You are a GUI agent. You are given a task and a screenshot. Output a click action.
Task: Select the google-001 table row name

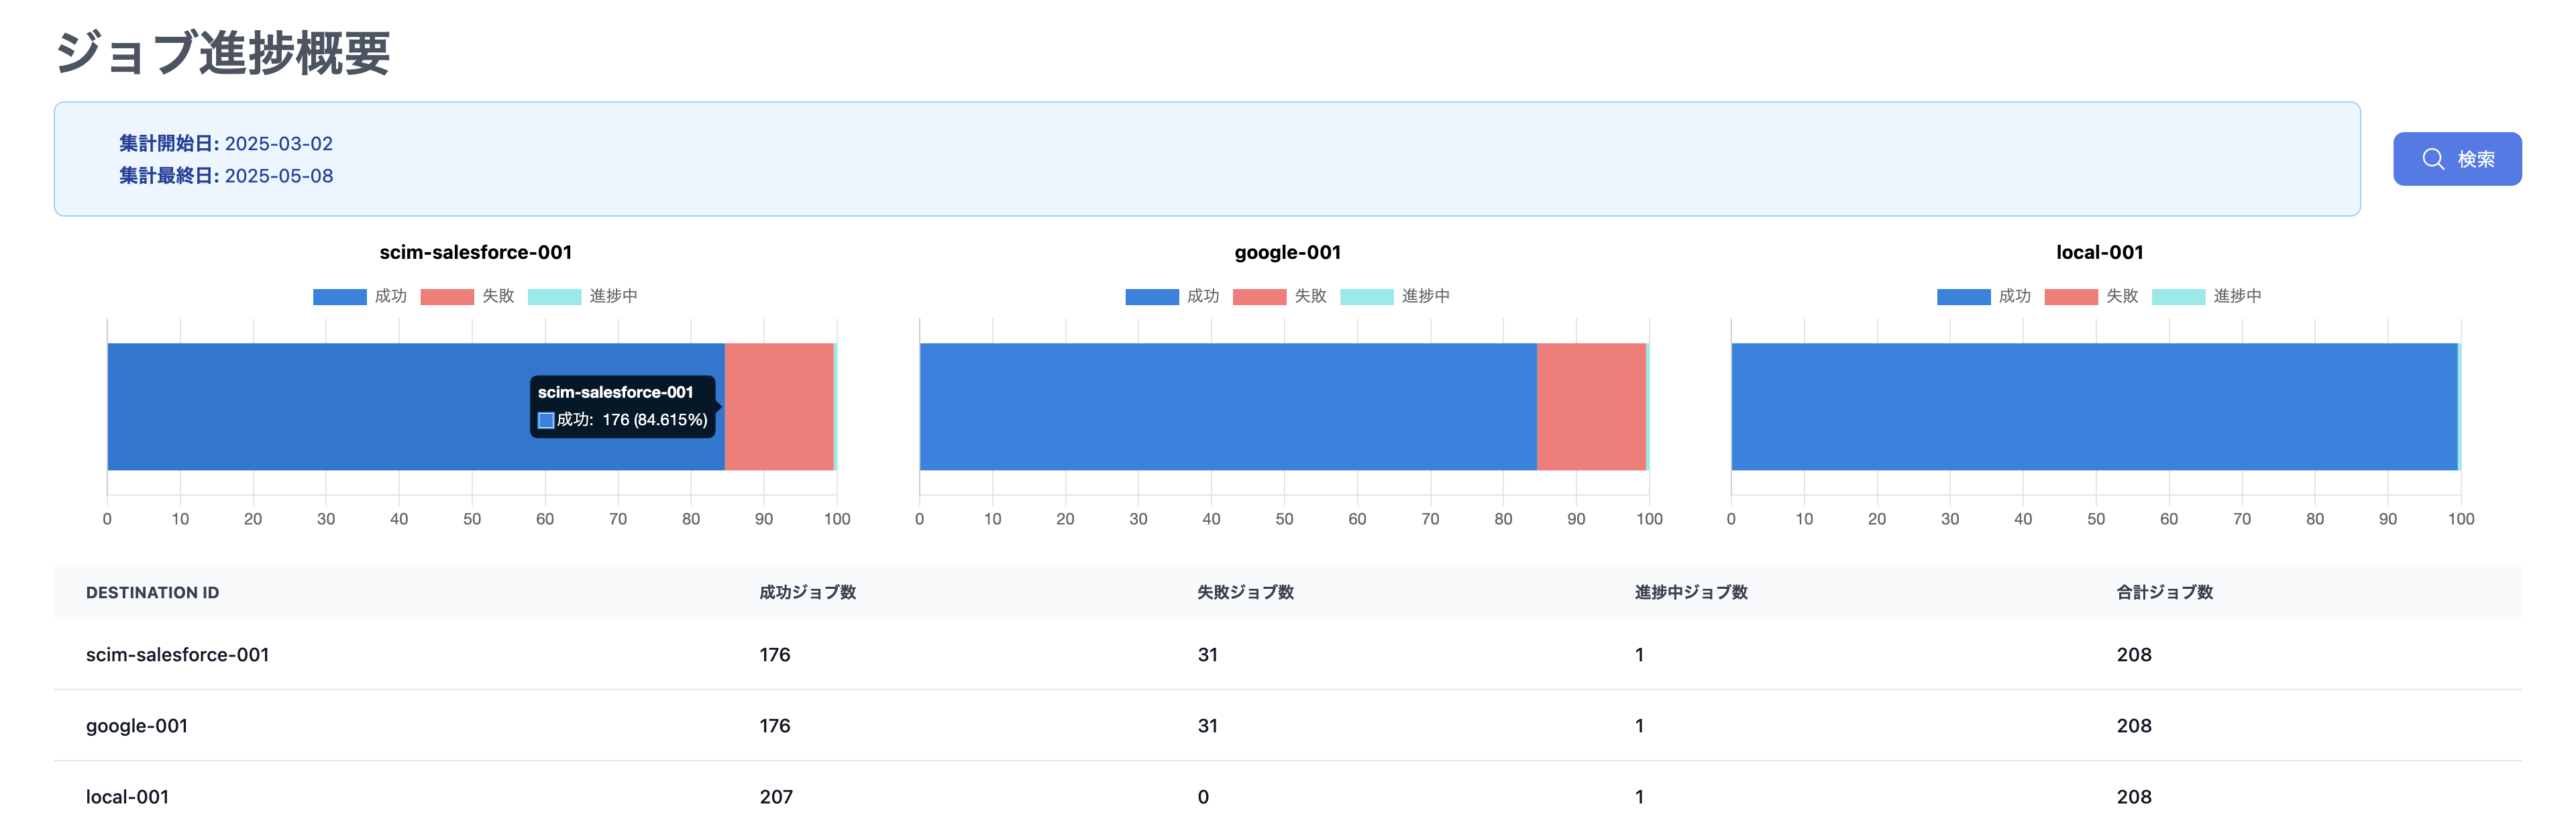tap(137, 726)
